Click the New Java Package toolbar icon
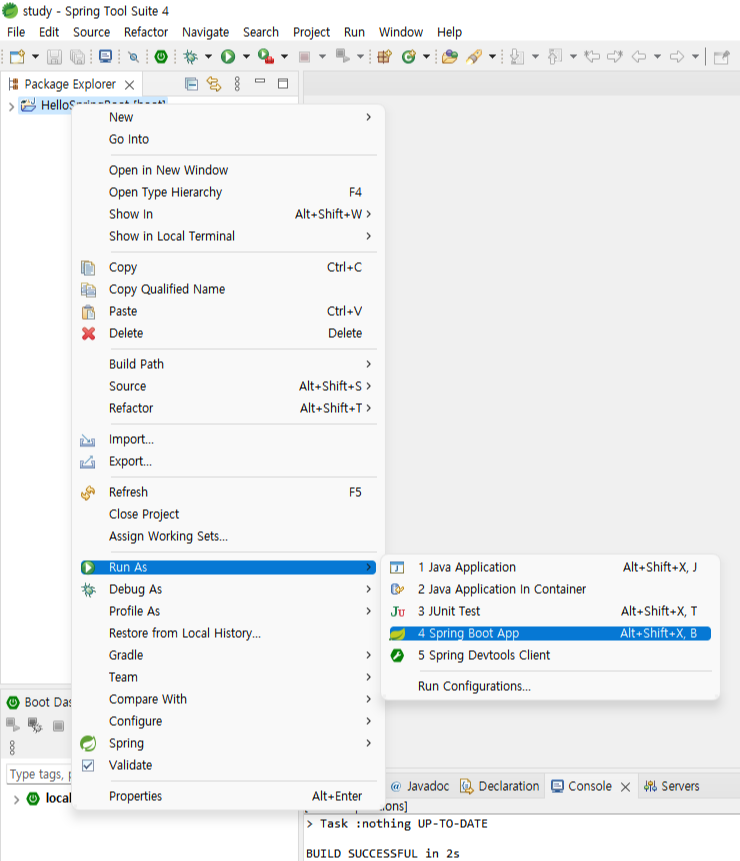740x861 pixels. (x=384, y=56)
